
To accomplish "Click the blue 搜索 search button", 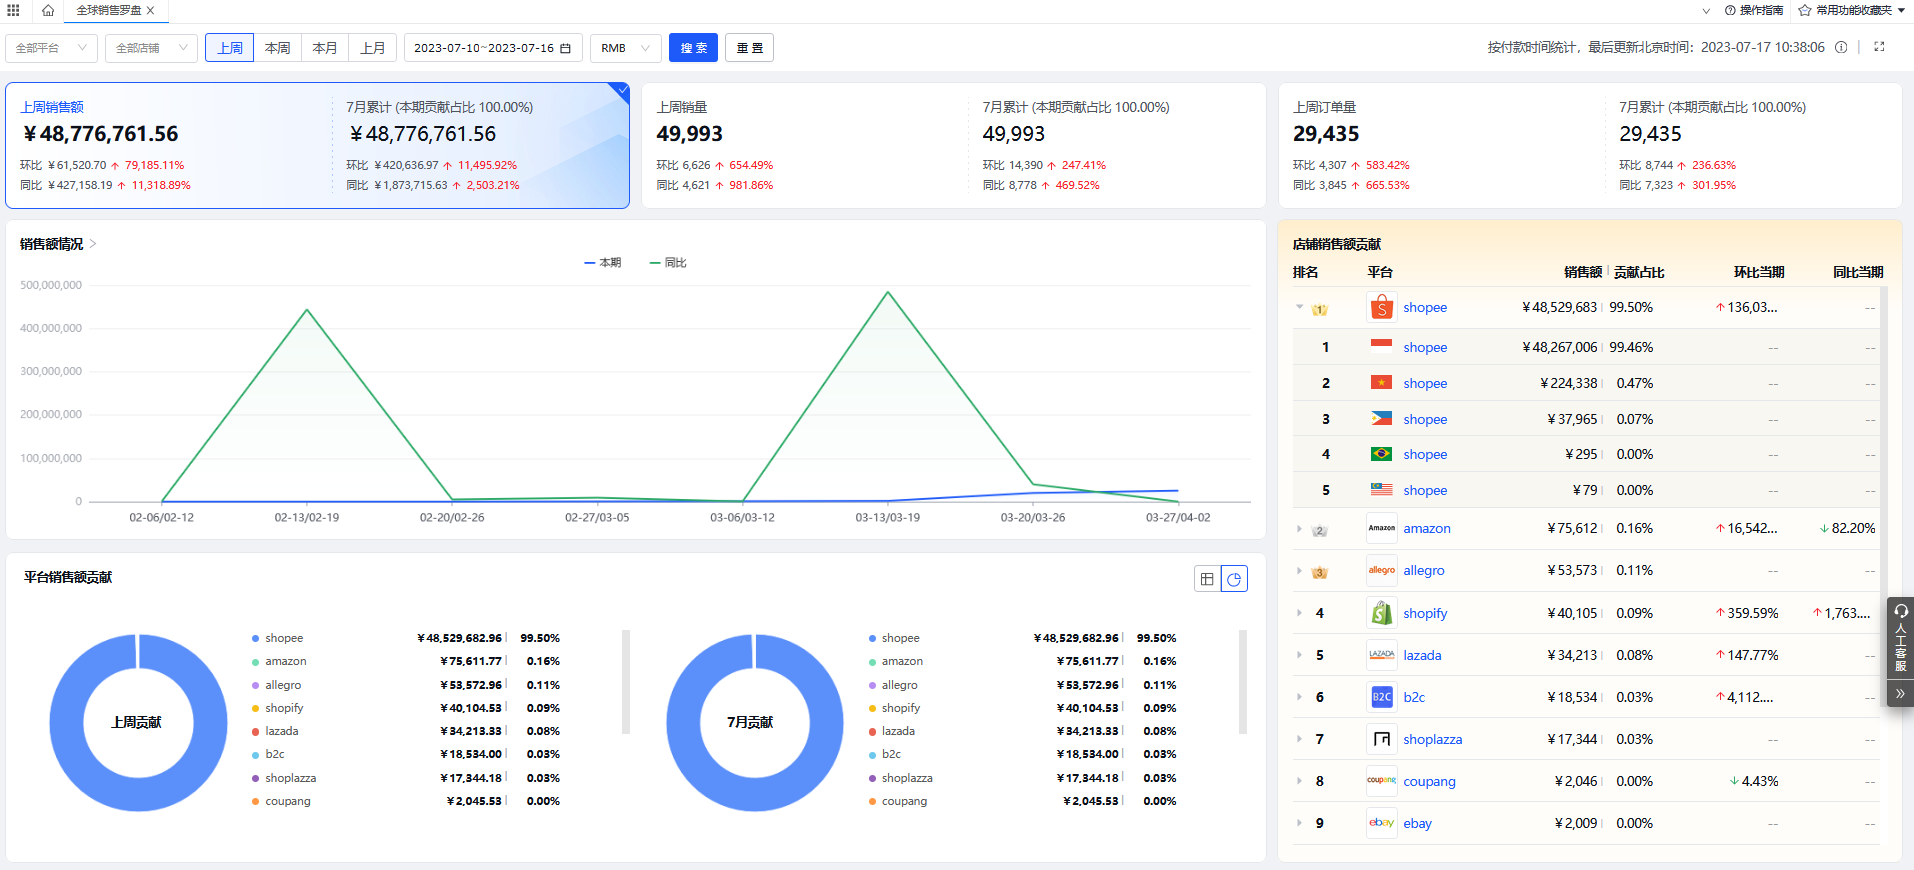I will [x=693, y=48].
